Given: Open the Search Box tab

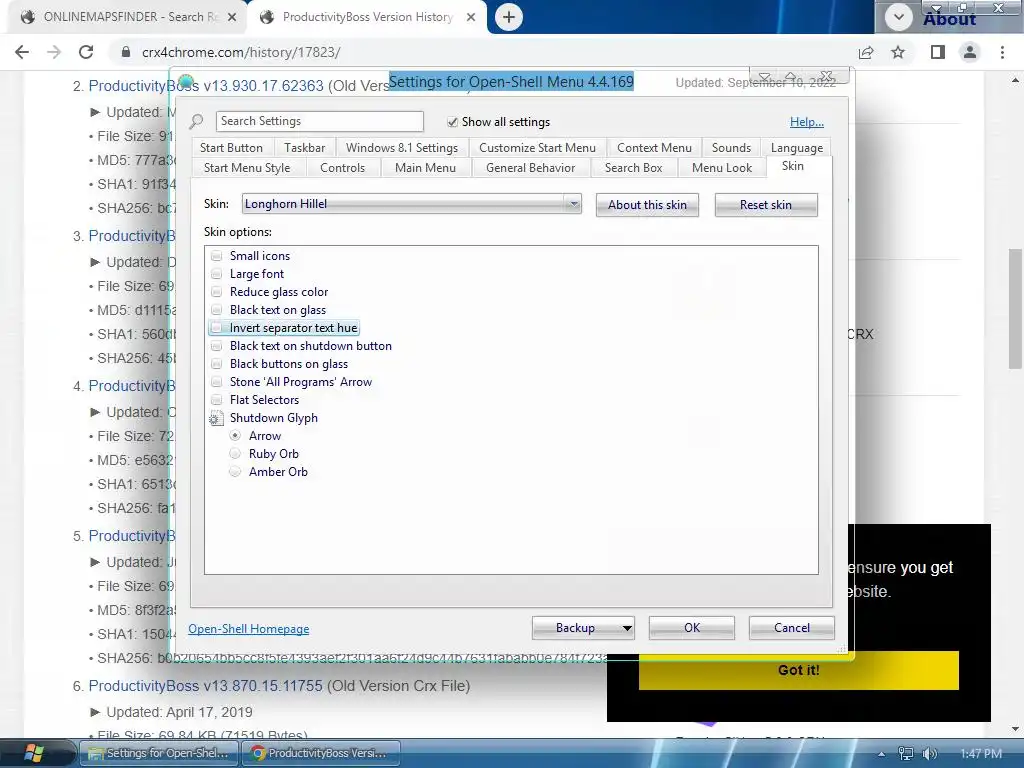Looking at the screenshot, I should pos(633,168).
